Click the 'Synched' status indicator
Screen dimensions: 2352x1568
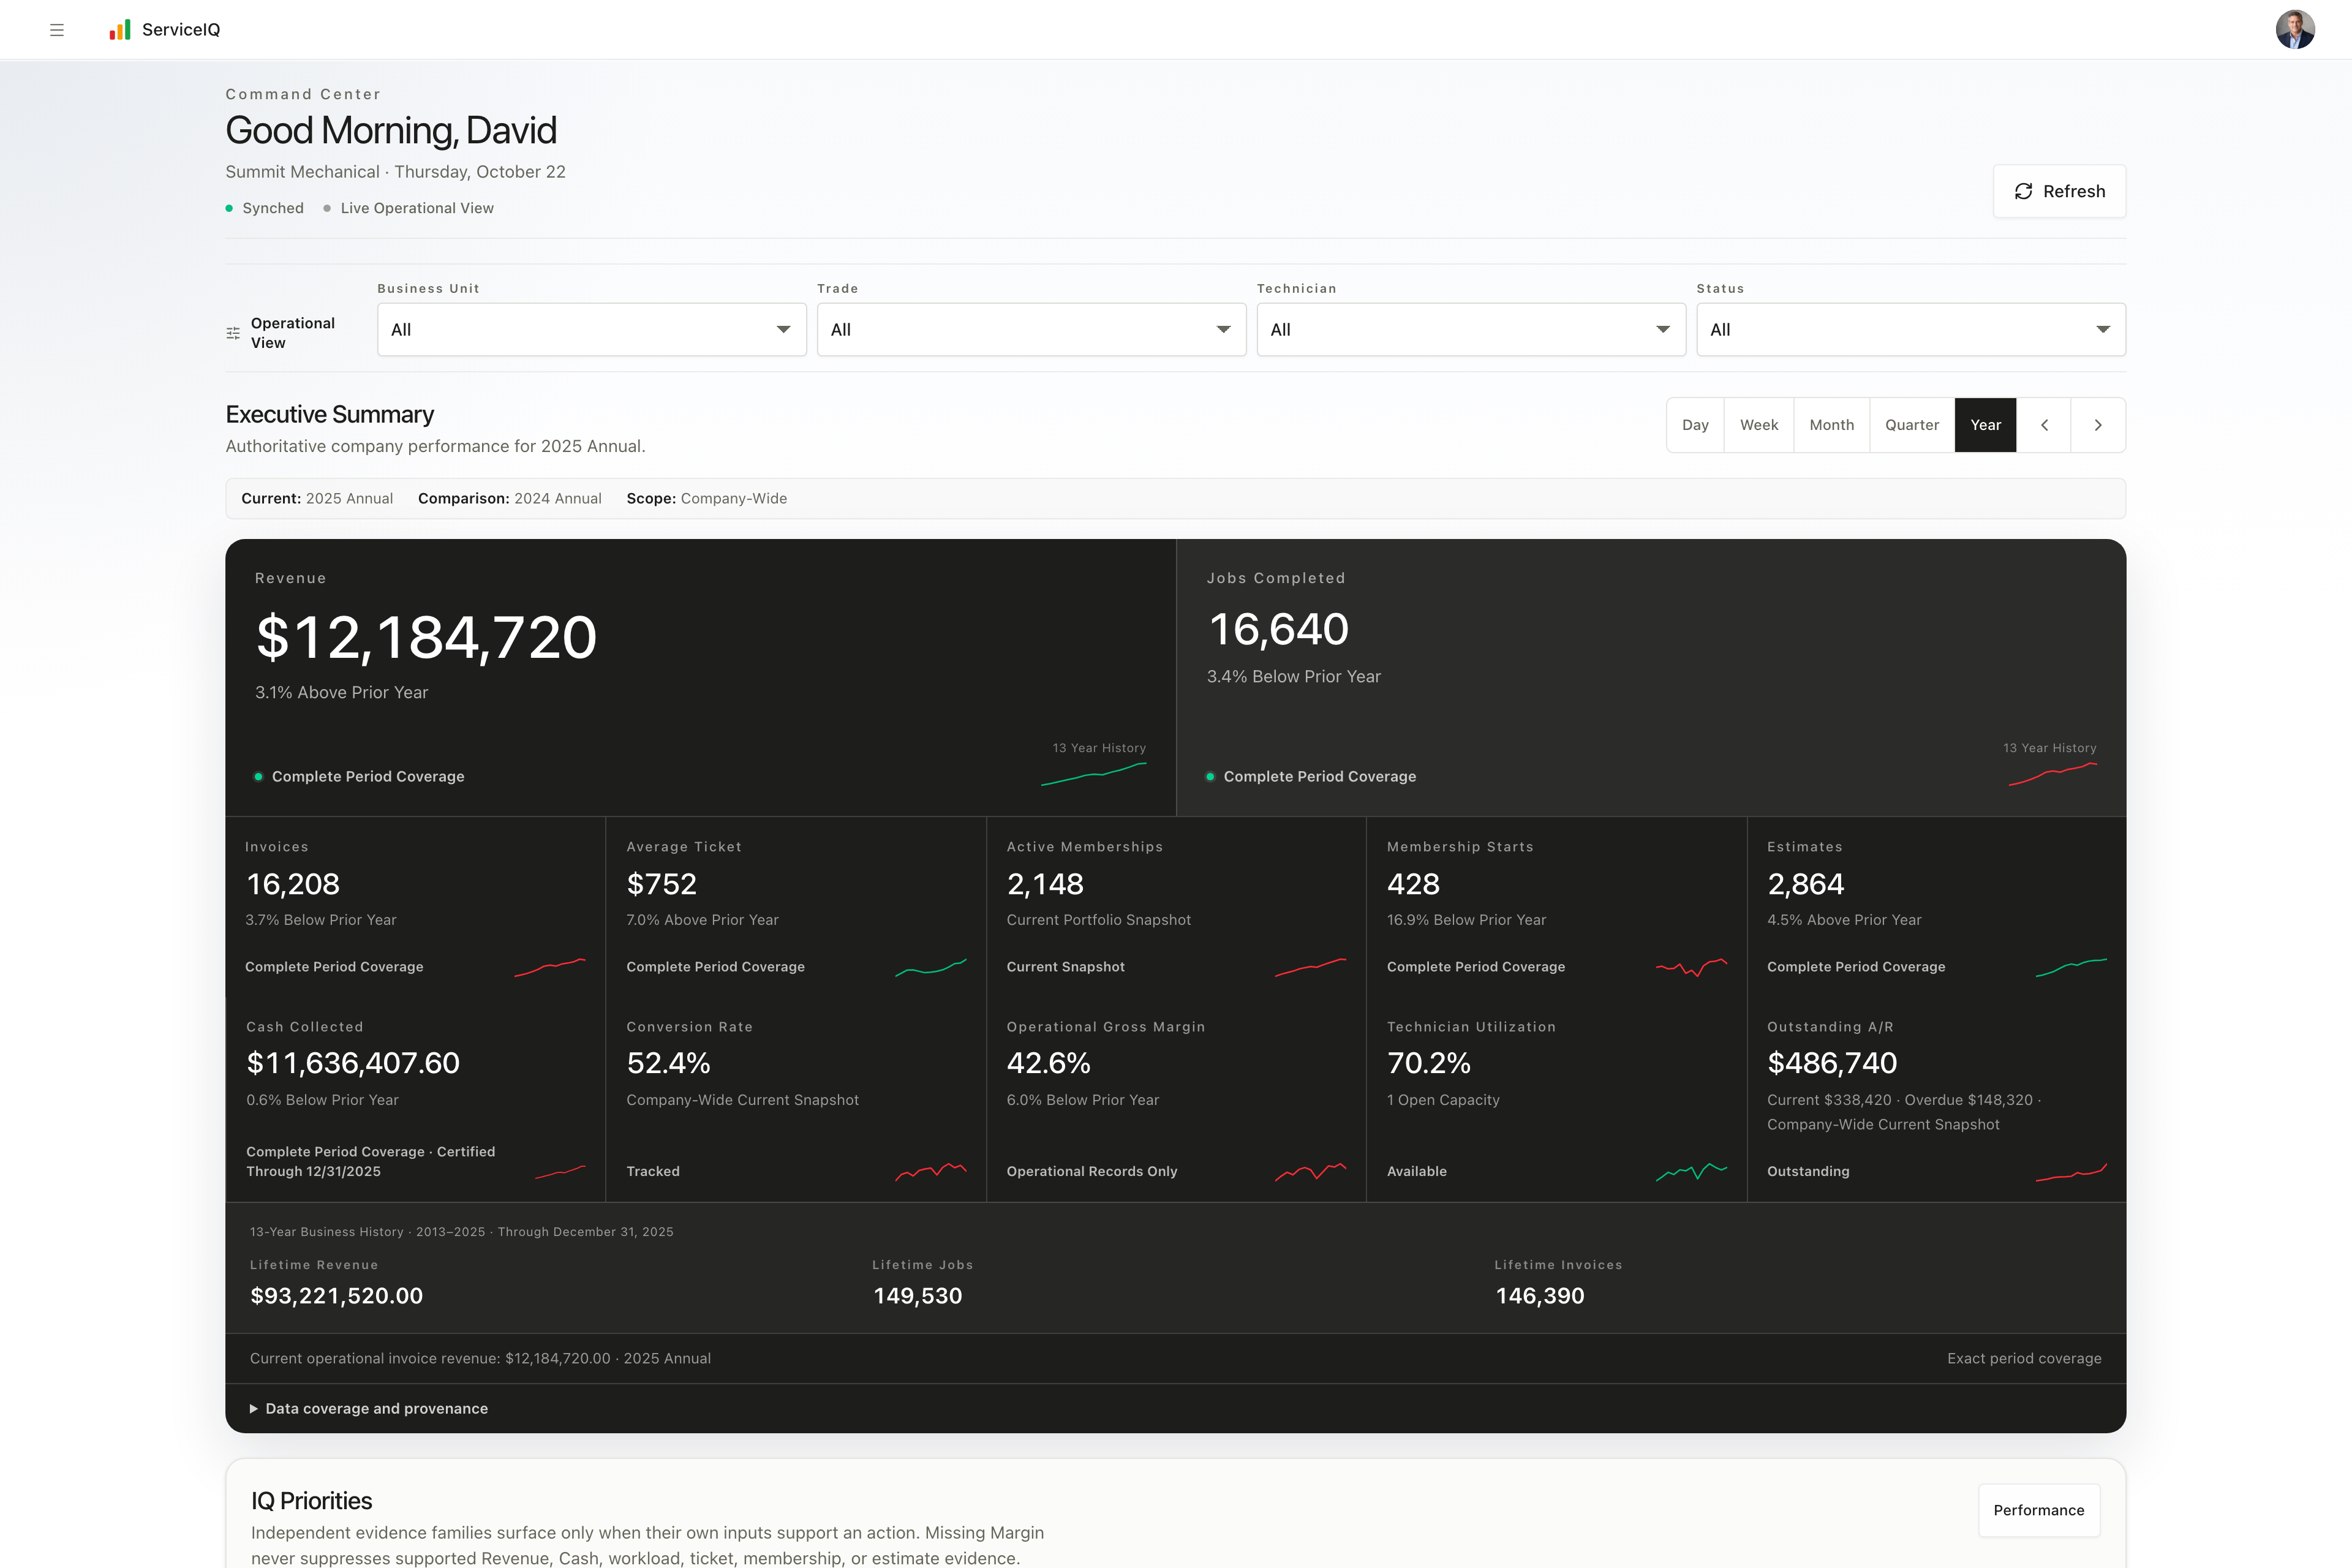click(265, 208)
